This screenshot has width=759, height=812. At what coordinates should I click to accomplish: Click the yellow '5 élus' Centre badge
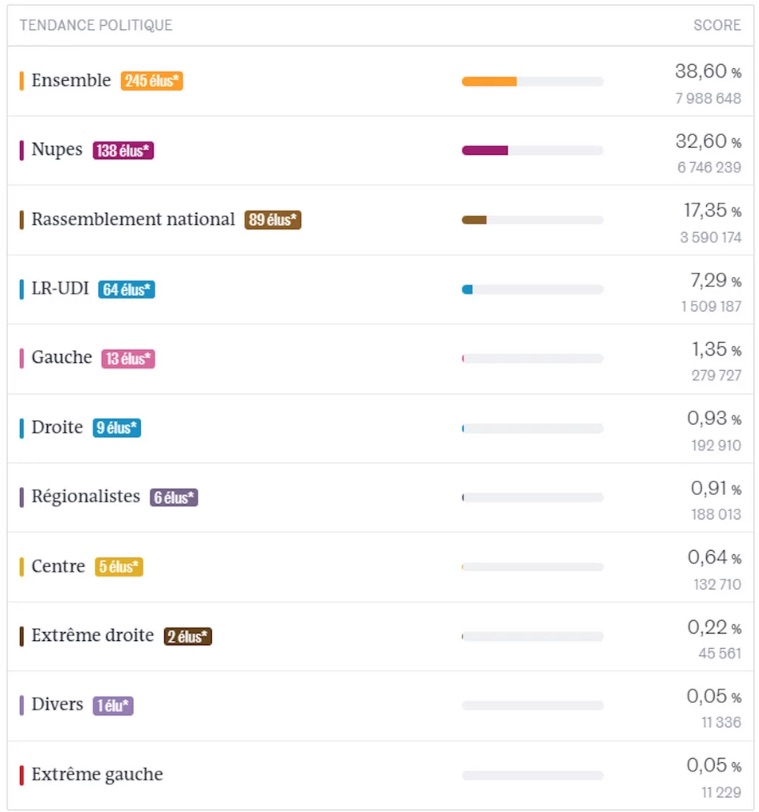(119, 567)
